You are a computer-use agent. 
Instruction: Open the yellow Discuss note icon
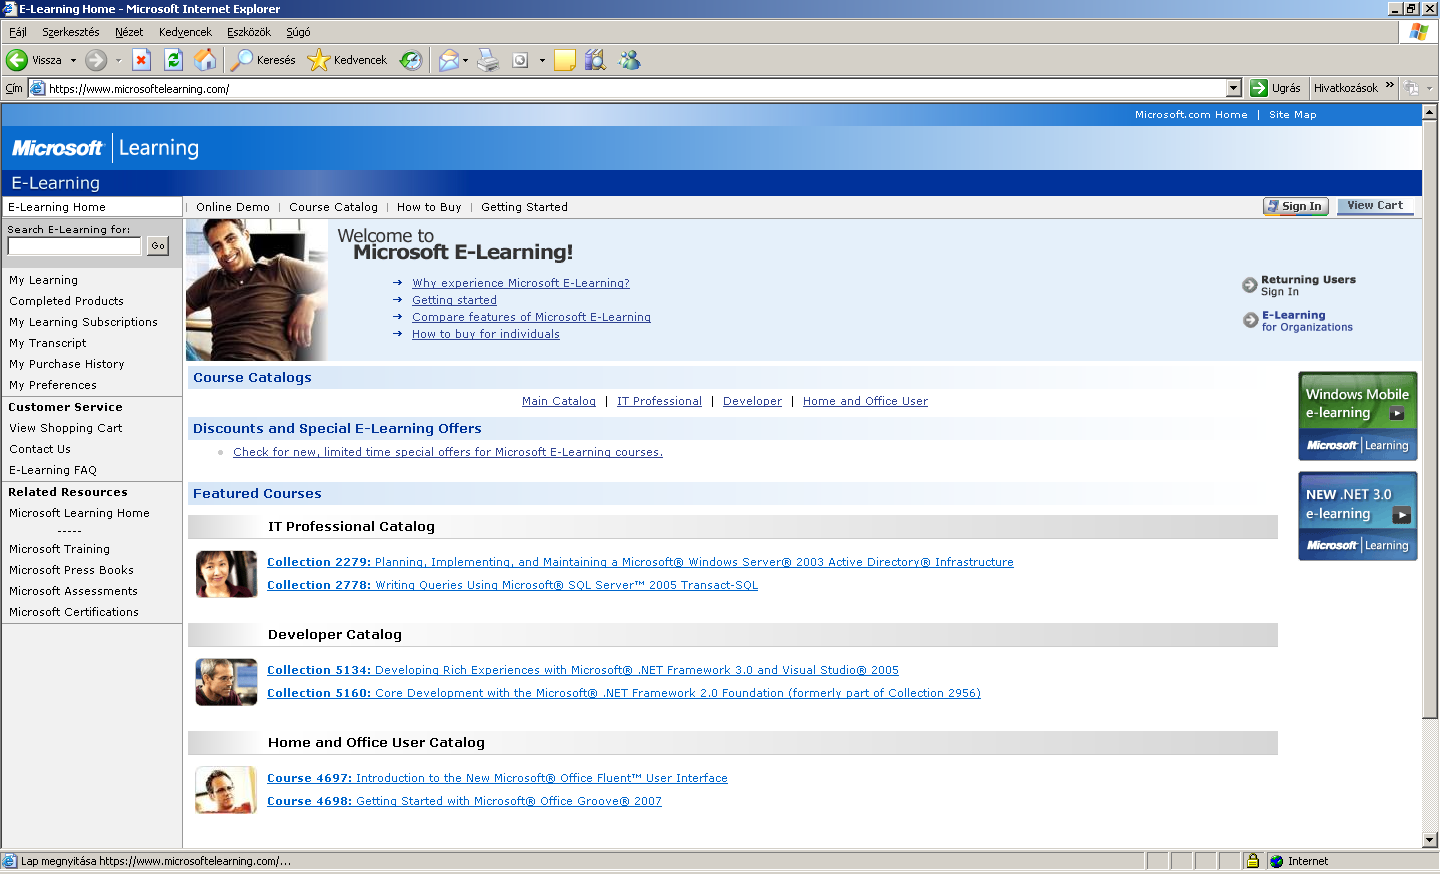(x=565, y=60)
